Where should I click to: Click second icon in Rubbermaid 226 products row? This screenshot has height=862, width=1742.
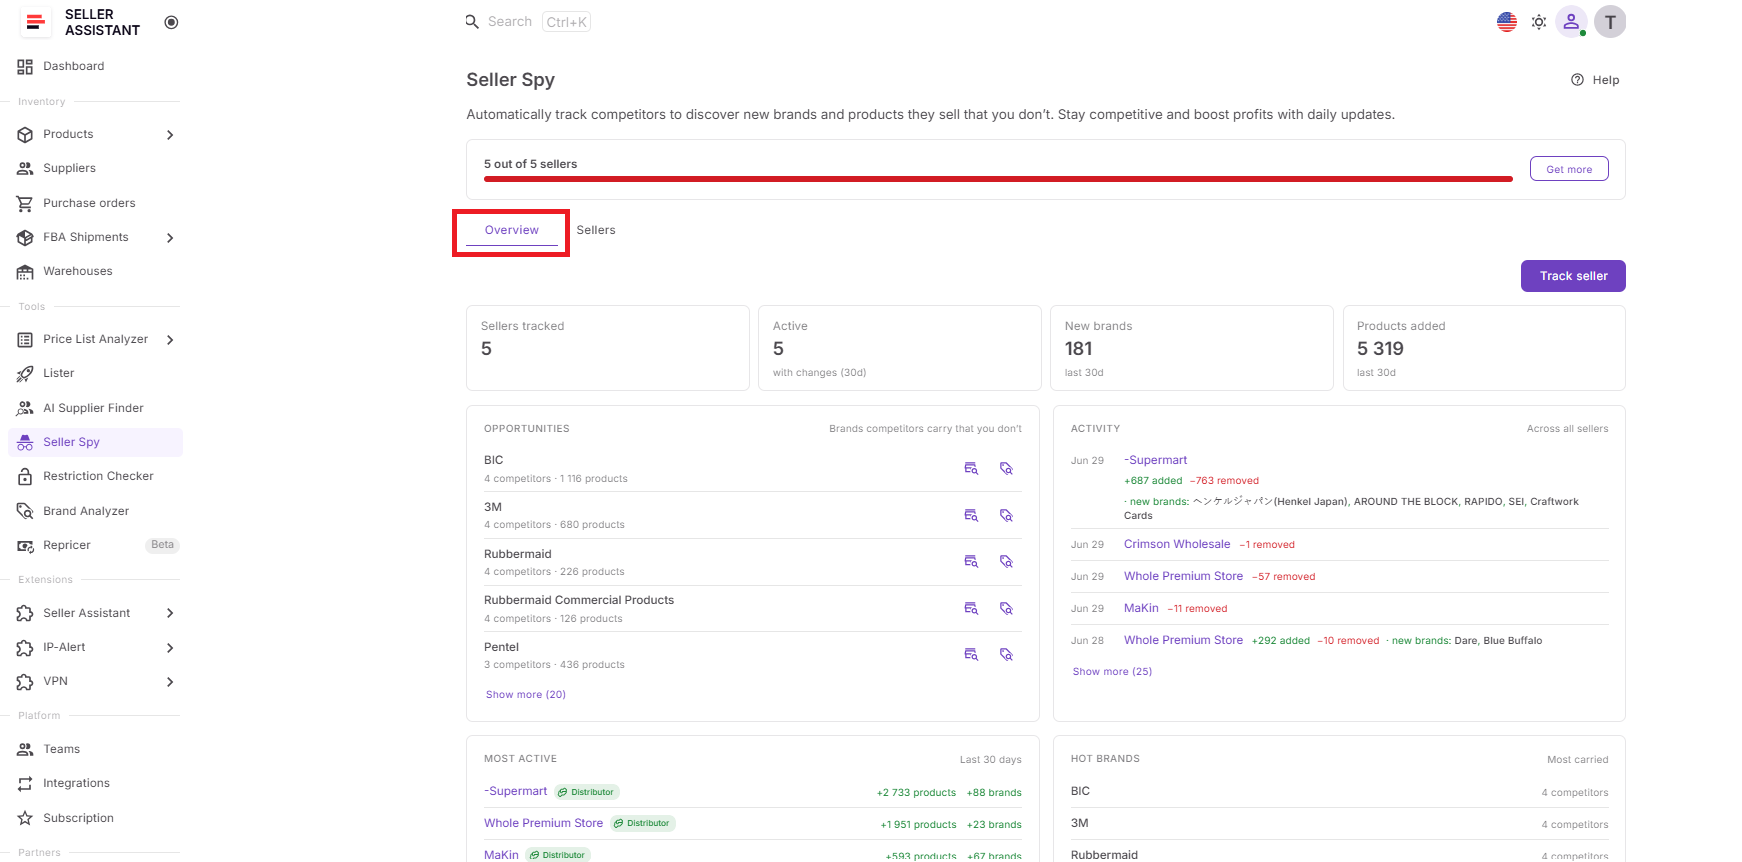pos(1007,562)
